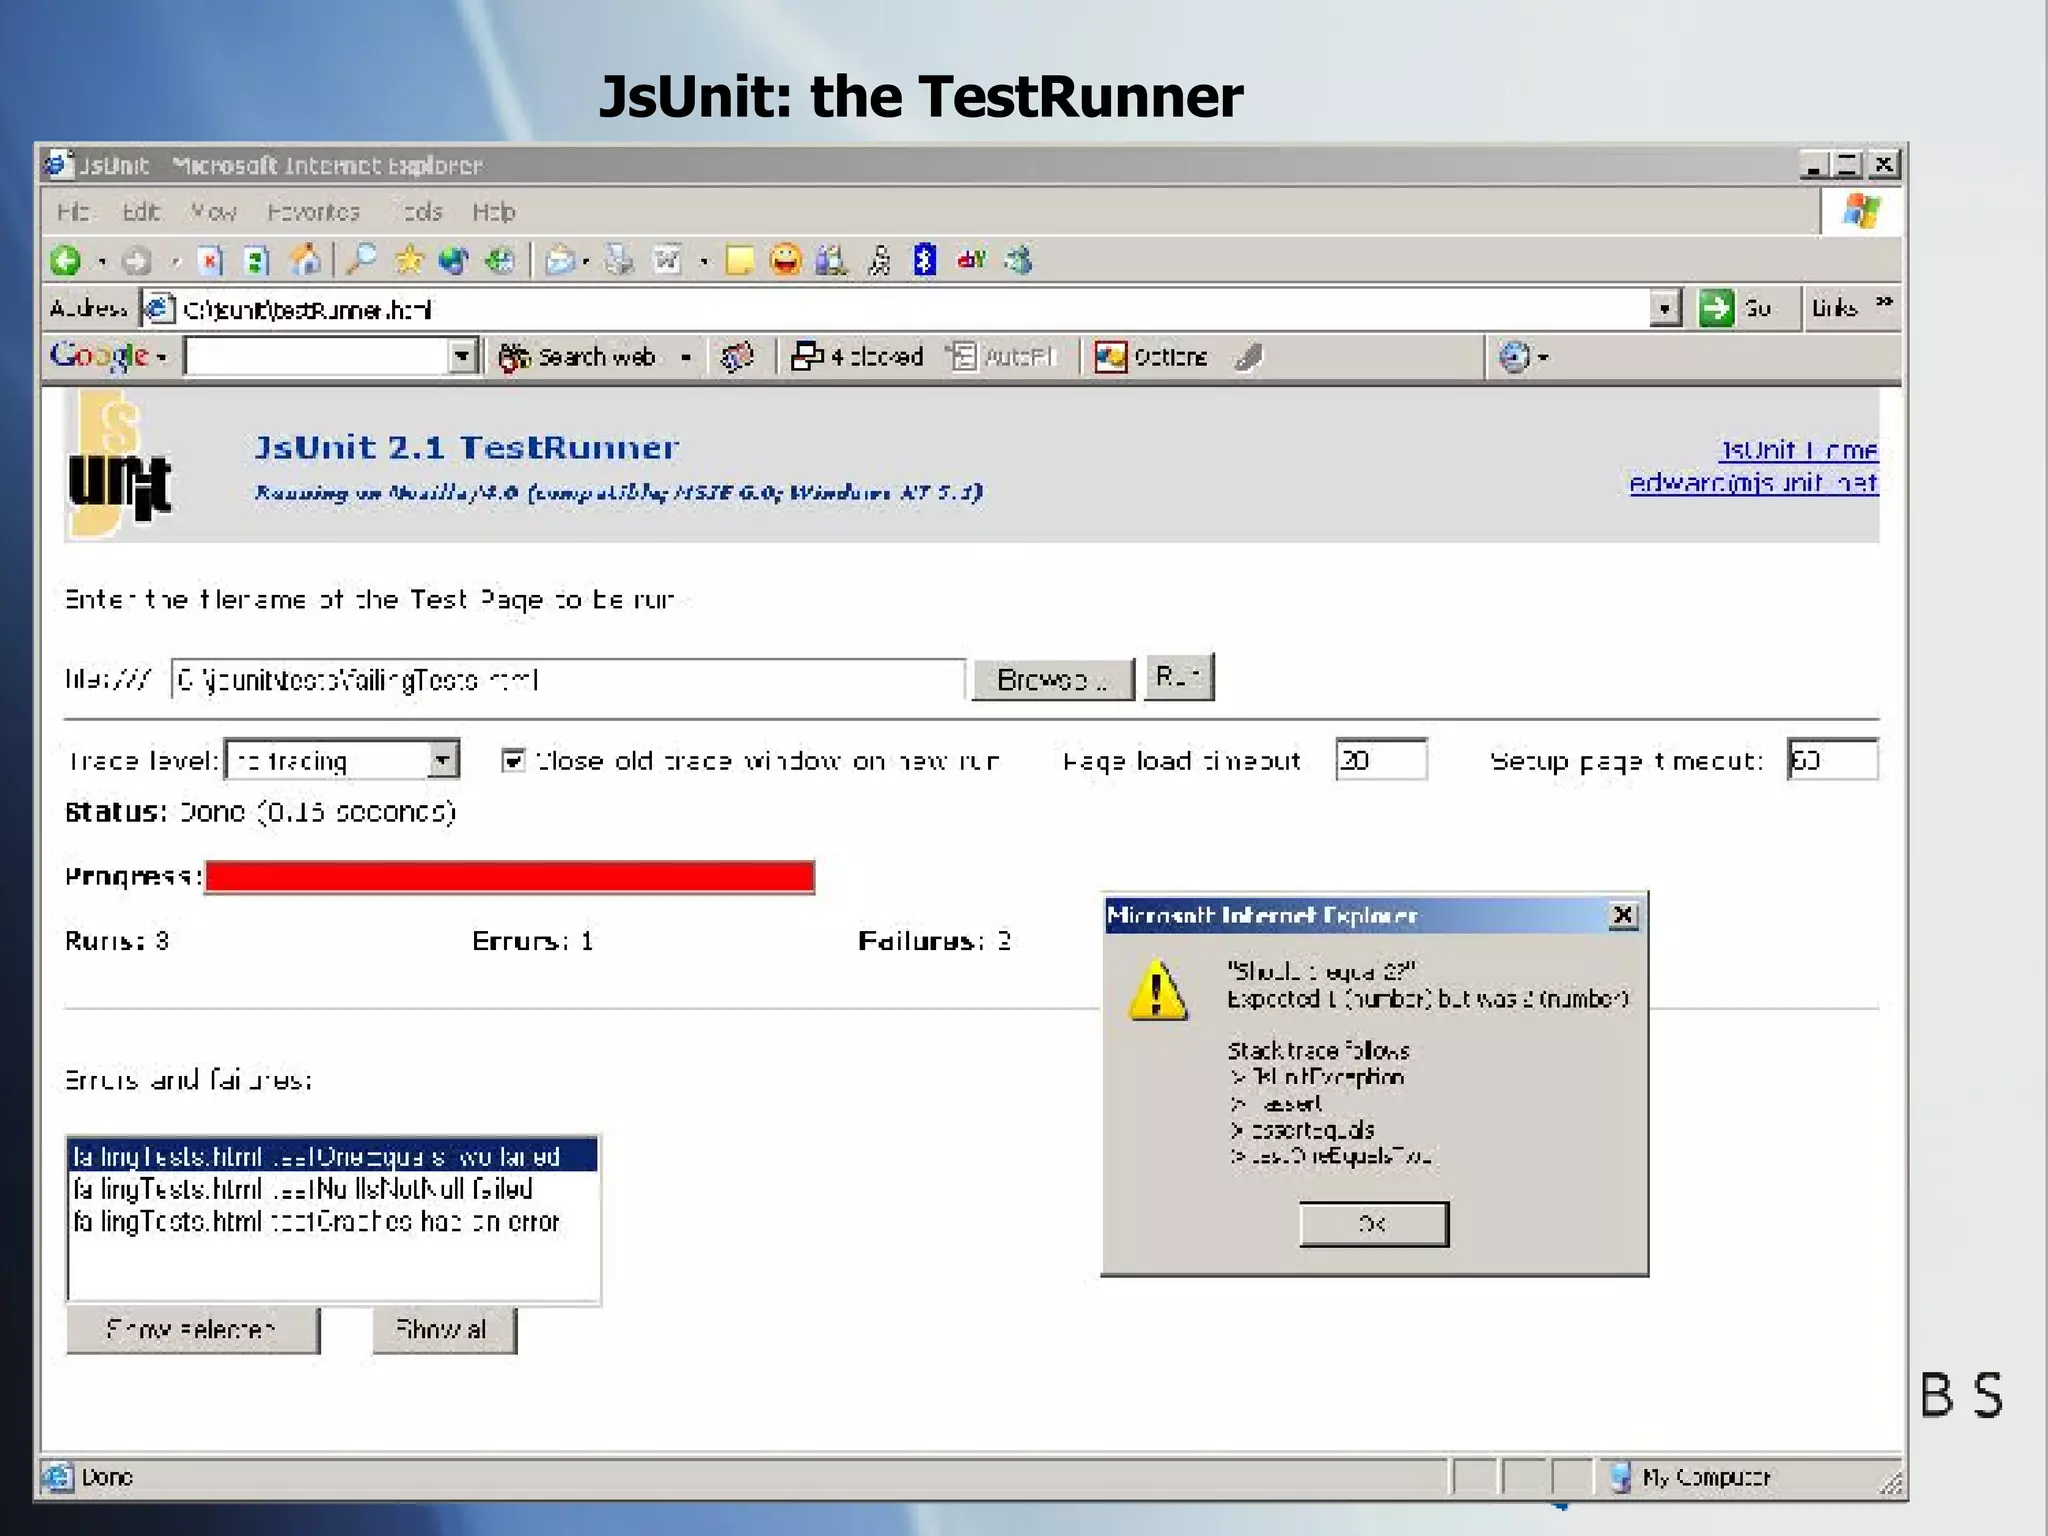Go to the Home page icon

pos(305,260)
